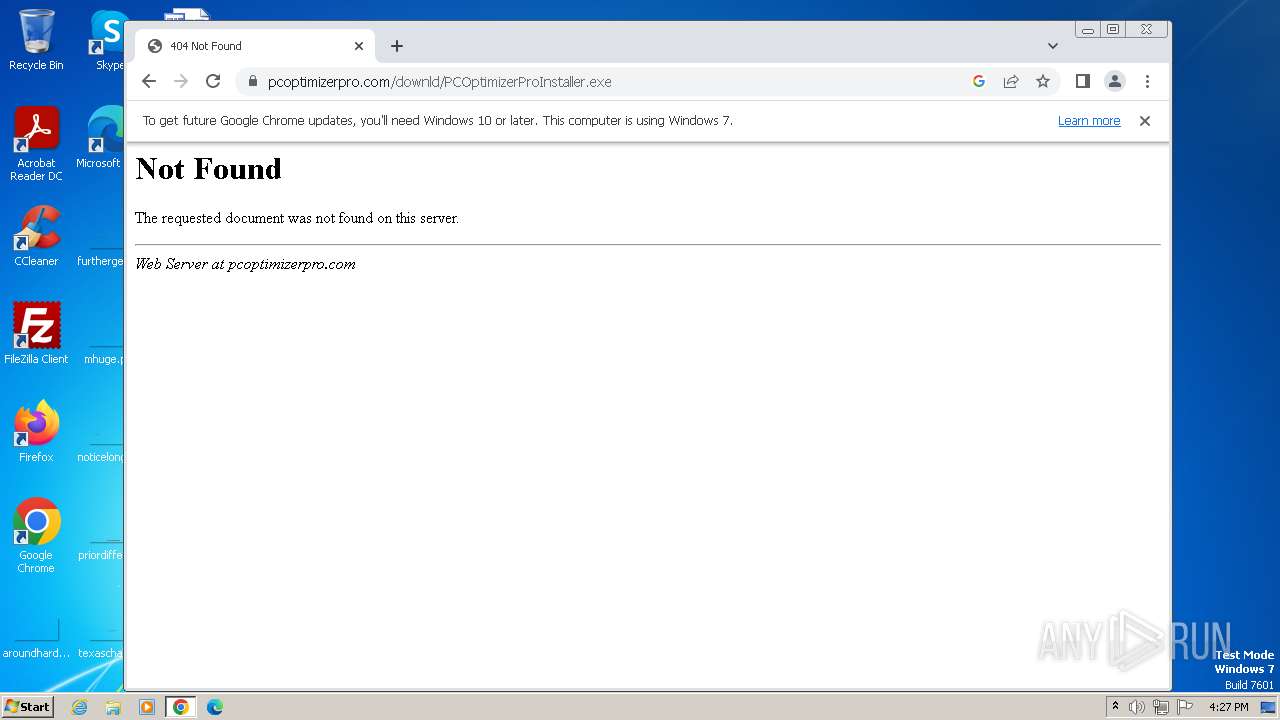
Task: Click the volume speaker tray icon
Action: coord(1137,707)
